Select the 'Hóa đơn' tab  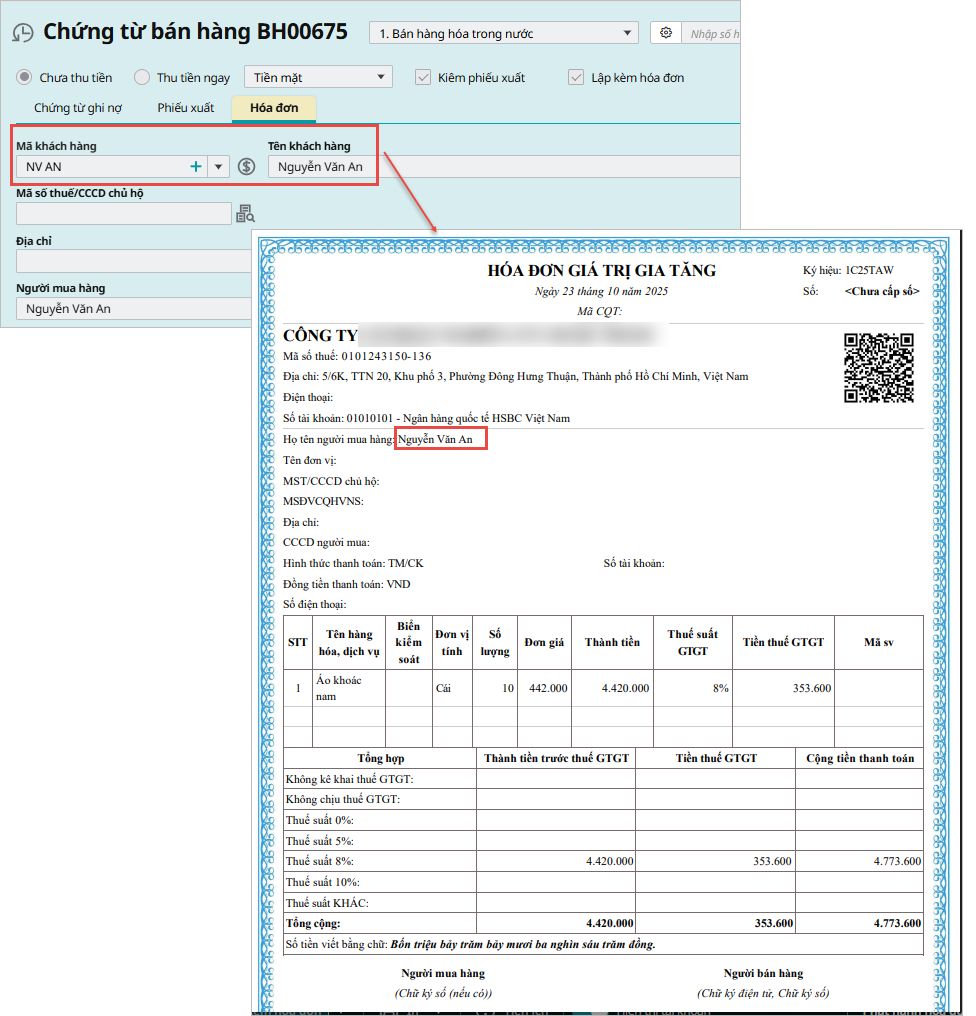273,108
